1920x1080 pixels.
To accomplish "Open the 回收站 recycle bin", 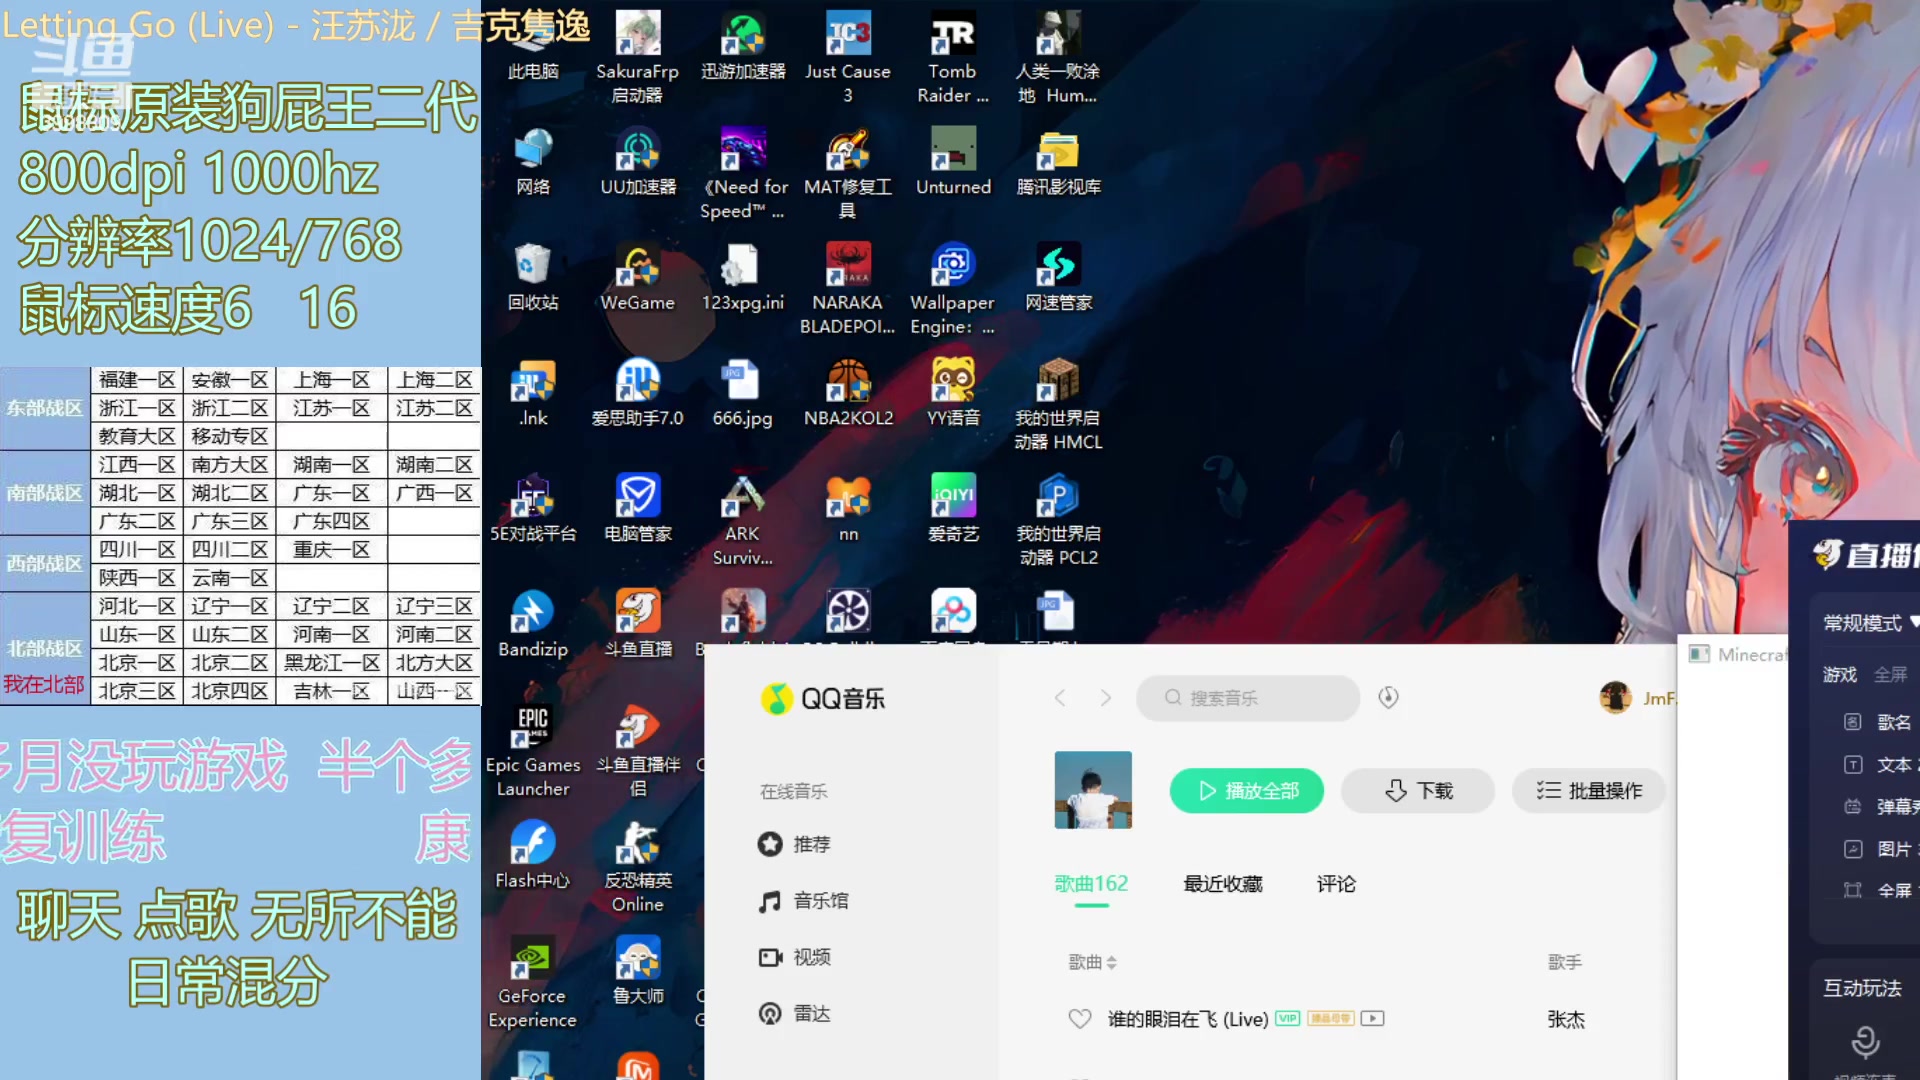I will [x=532, y=277].
